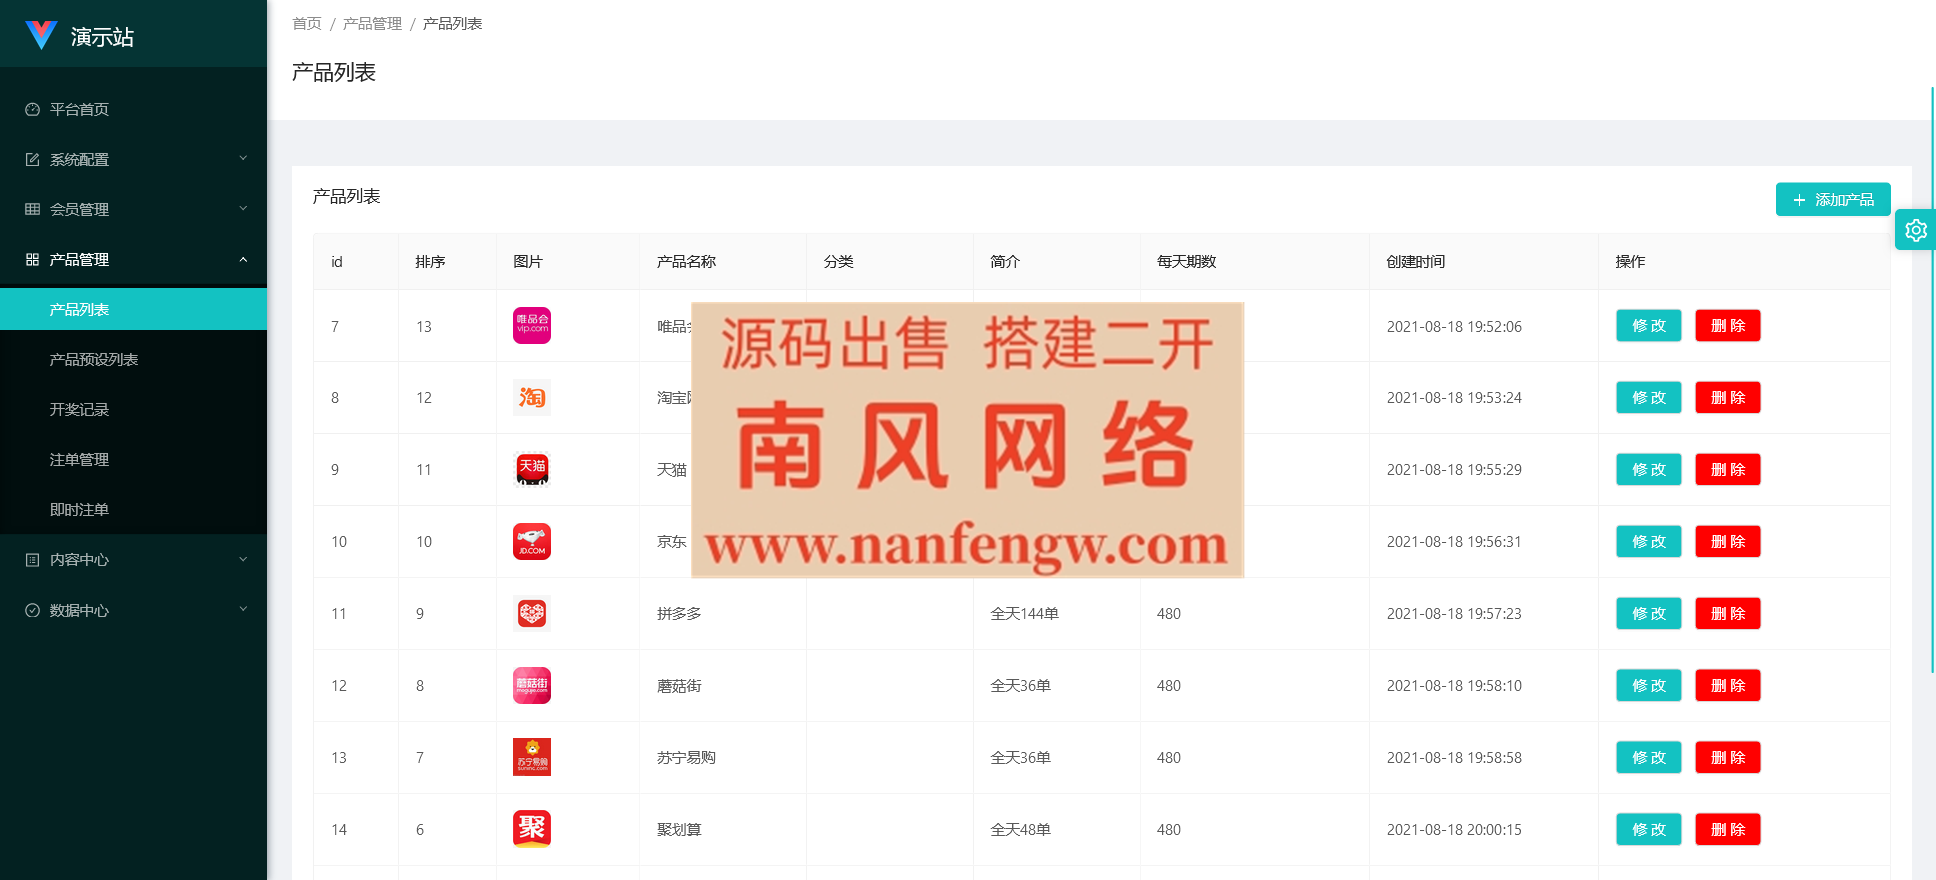Open 产品预设列表 in the sidebar
Viewport: 1936px width, 880px height.
94,359
